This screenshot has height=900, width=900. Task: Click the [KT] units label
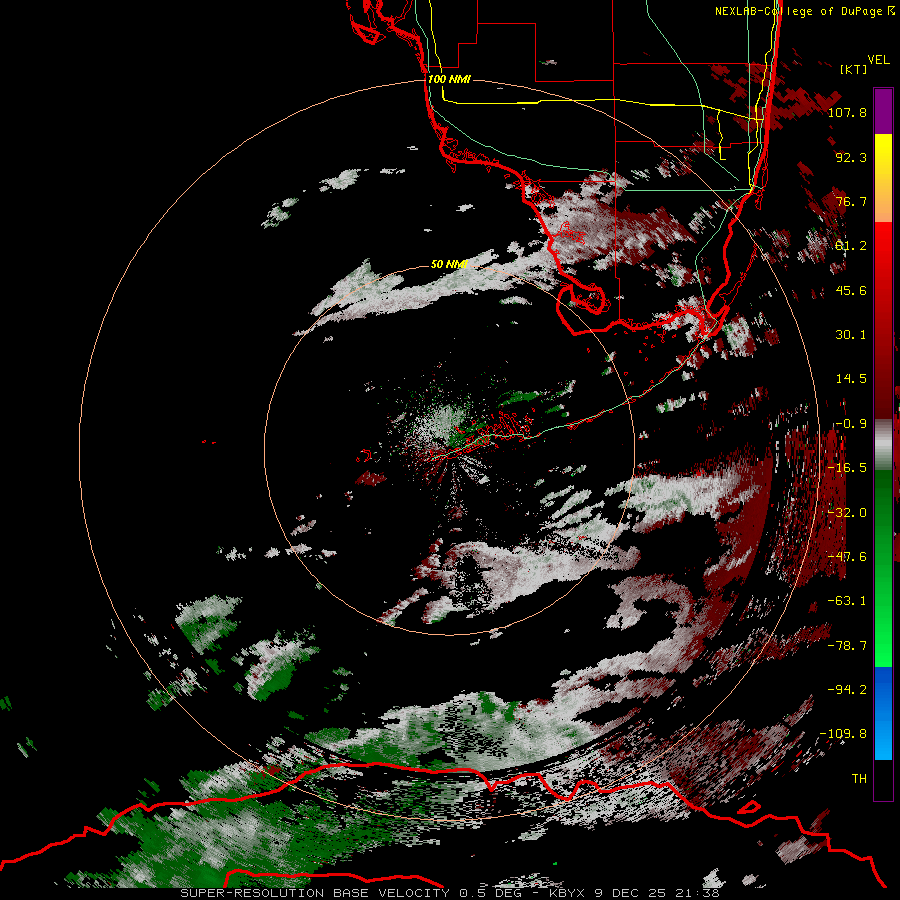pos(854,69)
